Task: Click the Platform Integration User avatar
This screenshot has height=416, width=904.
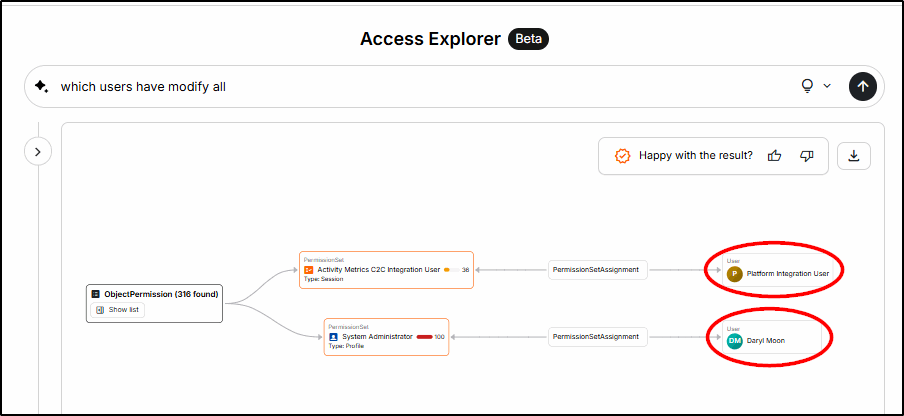Action: tap(735, 273)
